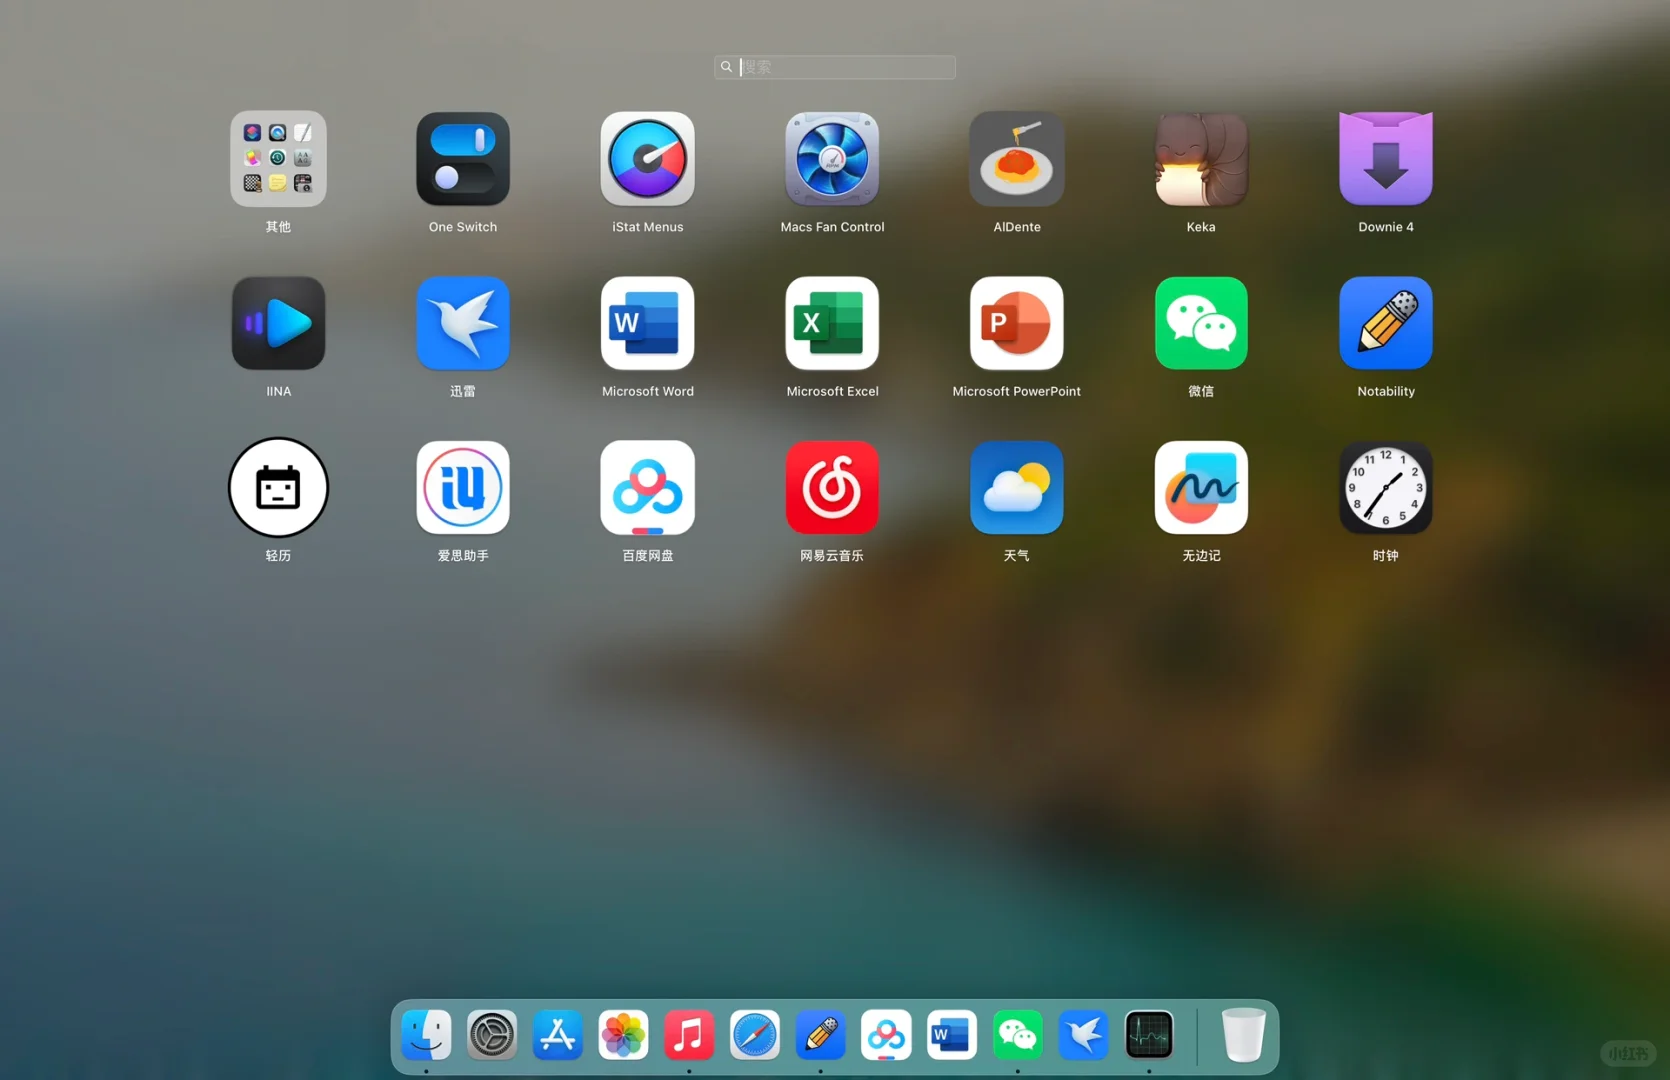
Task: Expand the 其他 app folder
Action: click(278, 158)
